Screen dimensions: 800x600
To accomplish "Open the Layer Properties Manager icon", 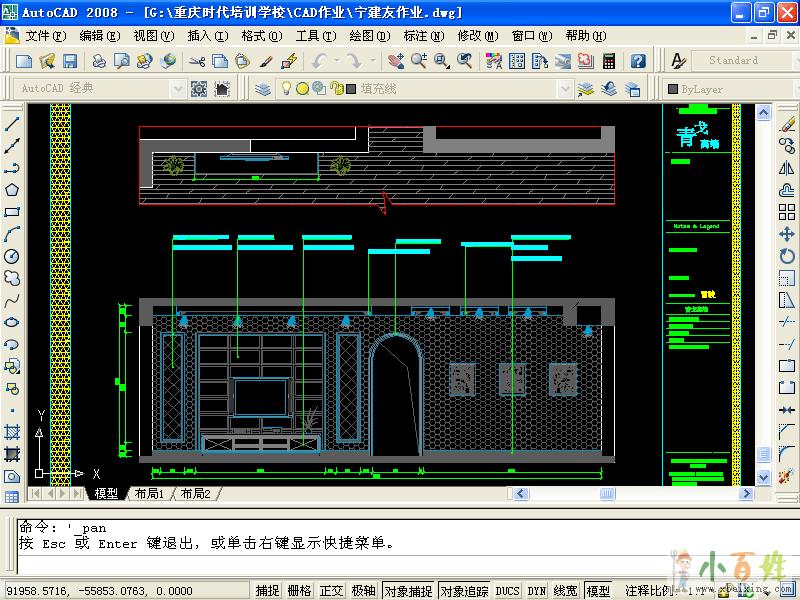I will (x=262, y=89).
